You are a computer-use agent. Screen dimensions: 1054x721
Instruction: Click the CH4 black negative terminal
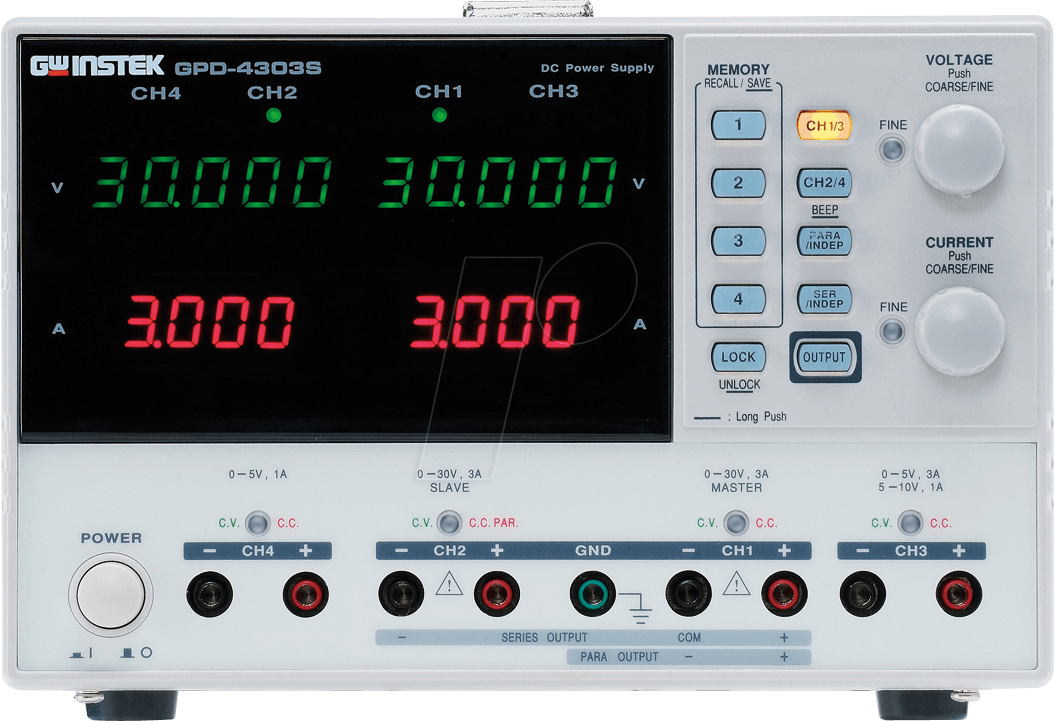click(209, 595)
